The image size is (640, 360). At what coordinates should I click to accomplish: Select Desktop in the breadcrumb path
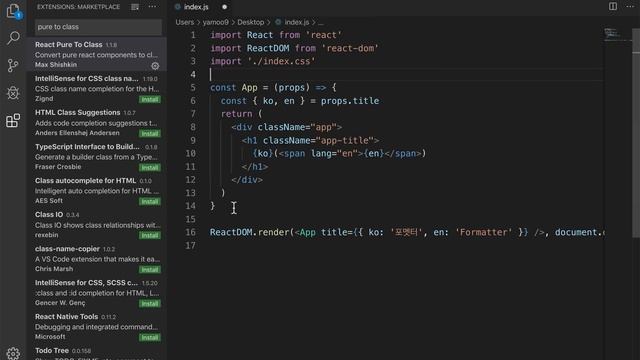click(x=251, y=22)
